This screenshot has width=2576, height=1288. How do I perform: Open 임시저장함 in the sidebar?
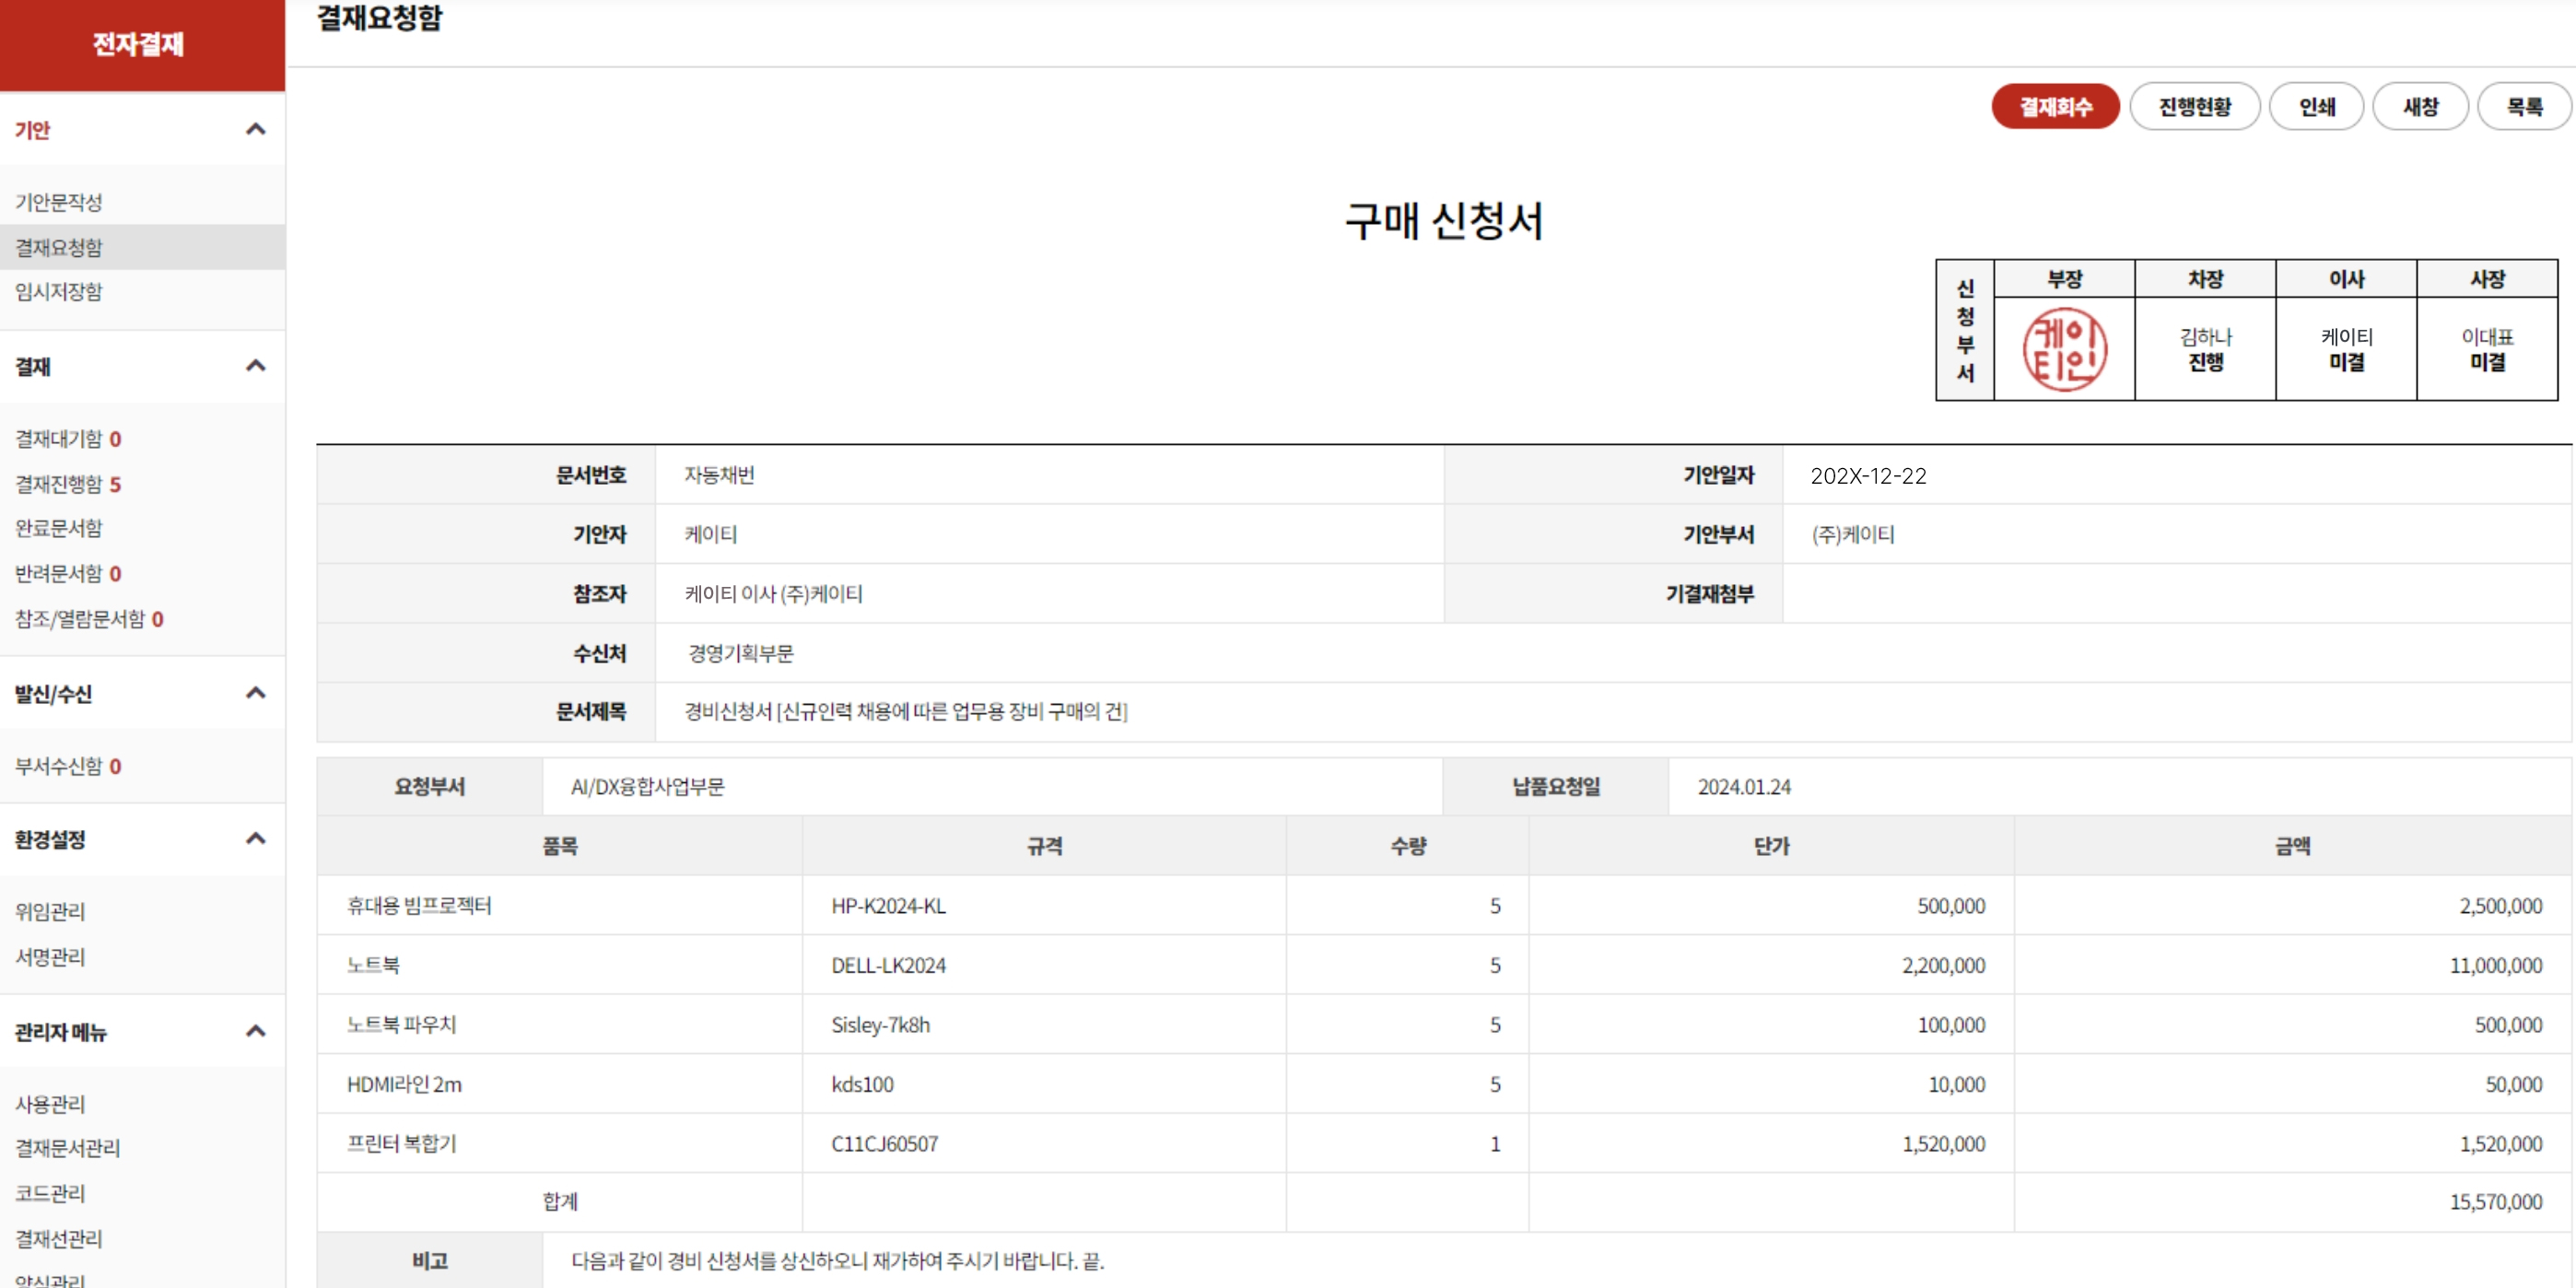pos(58,291)
